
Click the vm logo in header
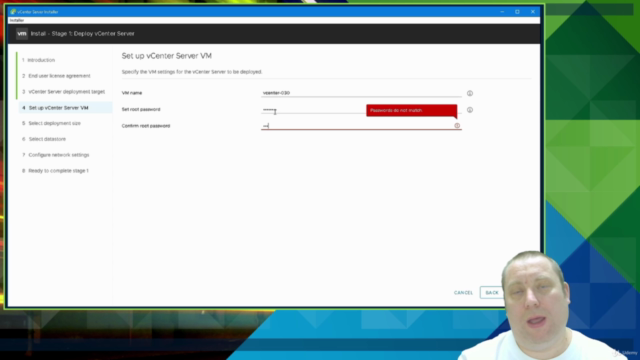click(22, 34)
